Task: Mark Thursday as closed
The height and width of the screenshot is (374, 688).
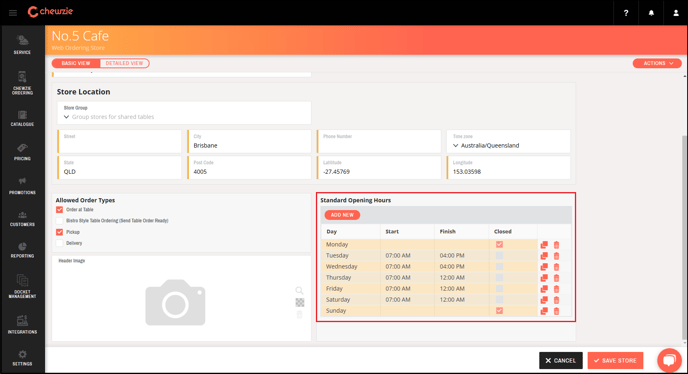Action: click(499, 277)
